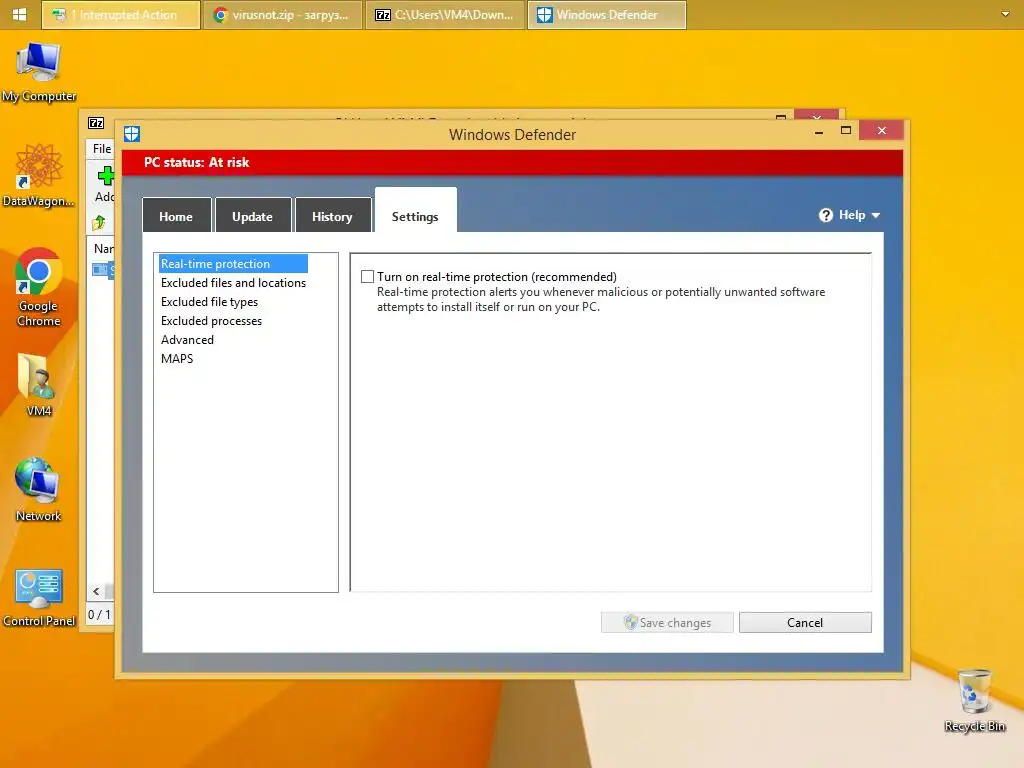
Task: Select the highlighted file row in 7-Zip
Action: (103, 269)
